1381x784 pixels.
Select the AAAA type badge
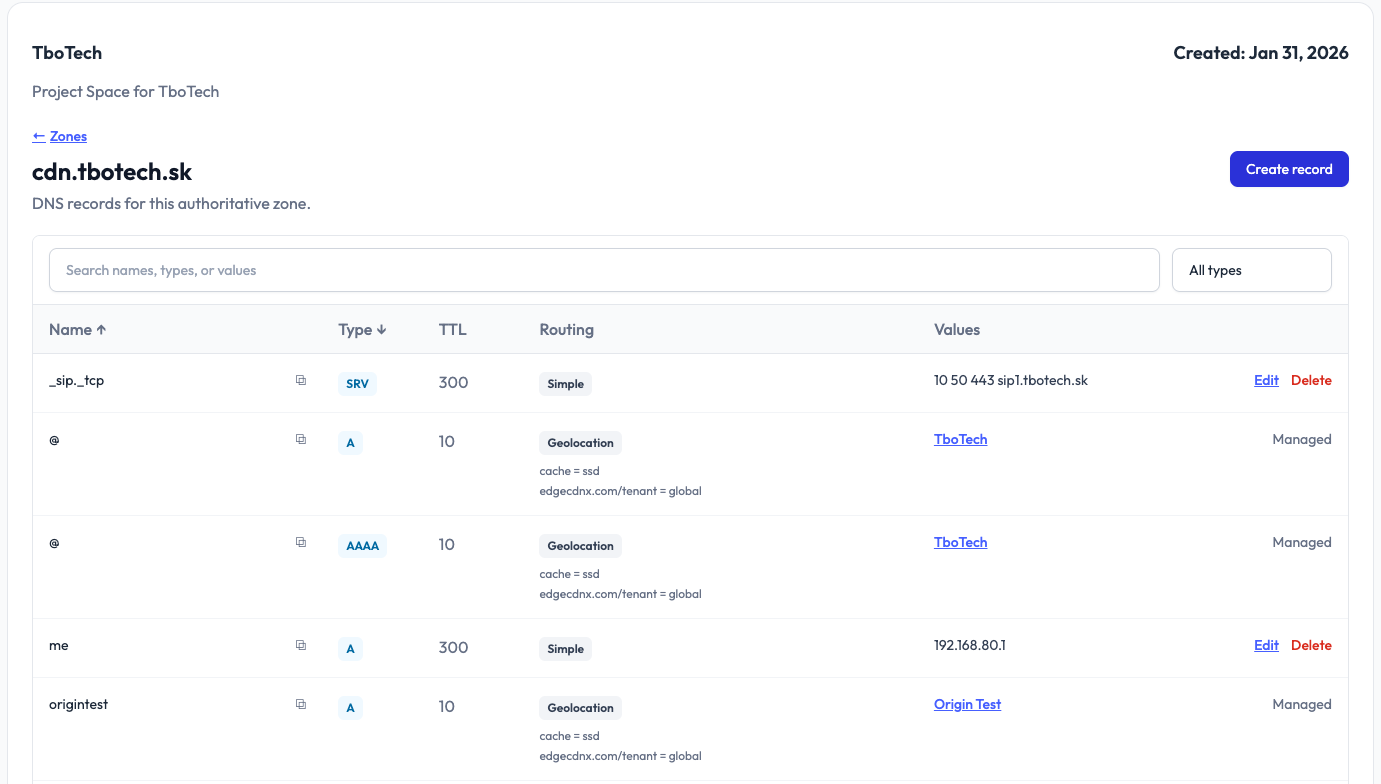(x=363, y=546)
